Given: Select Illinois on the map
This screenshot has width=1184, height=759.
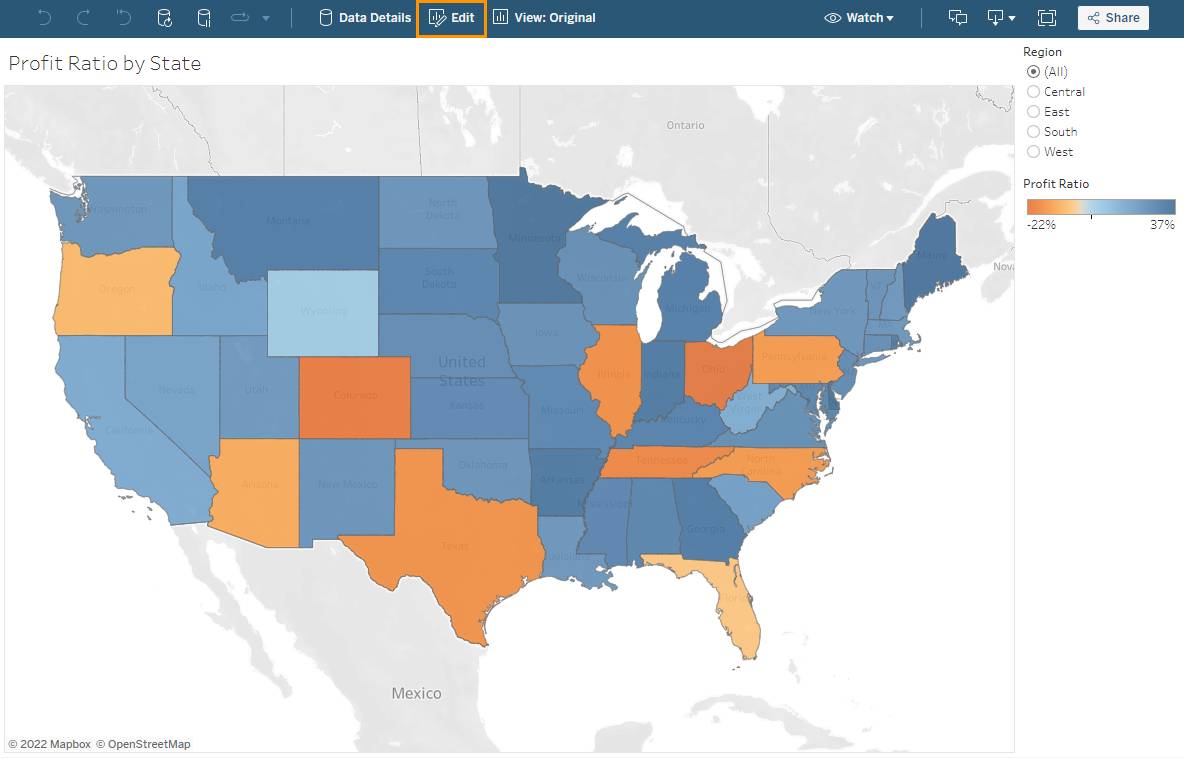Looking at the screenshot, I should [612, 375].
